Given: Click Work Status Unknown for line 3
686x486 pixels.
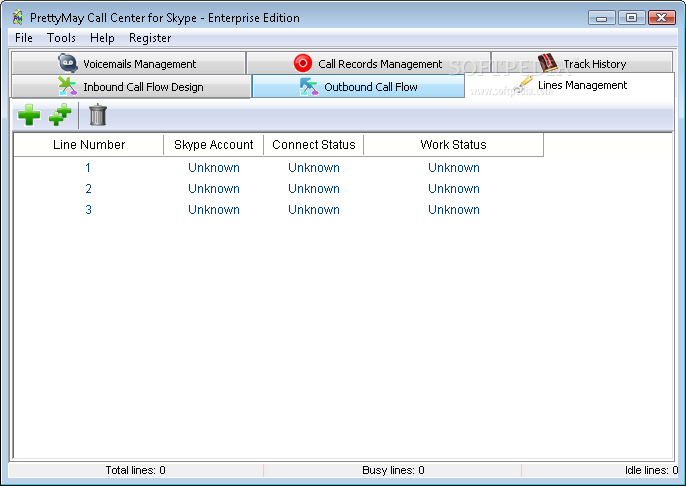Looking at the screenshot, I should point(454,210).
